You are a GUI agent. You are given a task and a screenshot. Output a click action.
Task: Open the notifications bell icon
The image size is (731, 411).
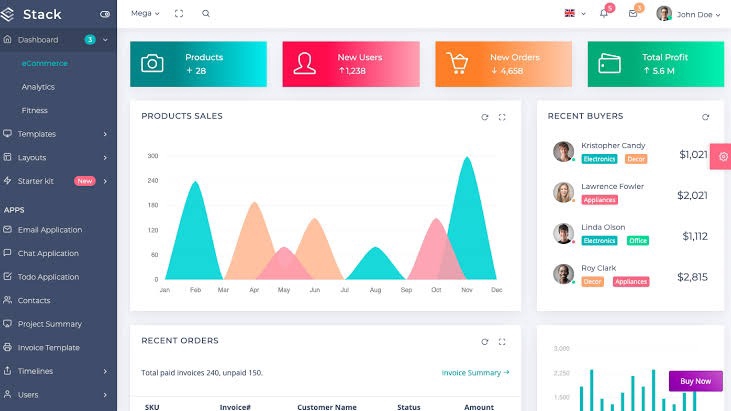pyautogui.click(x=604, y=14)
